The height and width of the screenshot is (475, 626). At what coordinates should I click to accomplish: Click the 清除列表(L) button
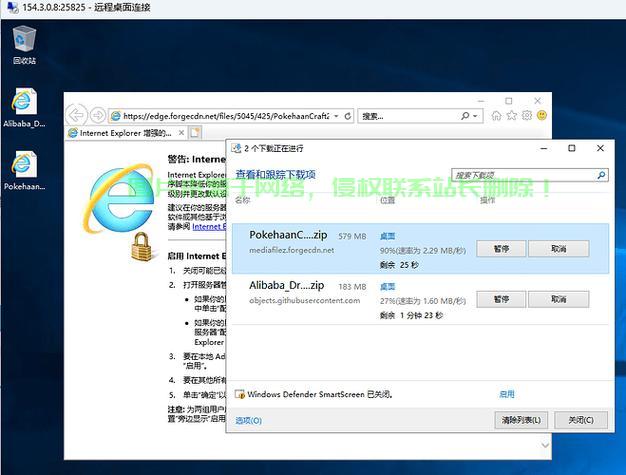[521, 420]
